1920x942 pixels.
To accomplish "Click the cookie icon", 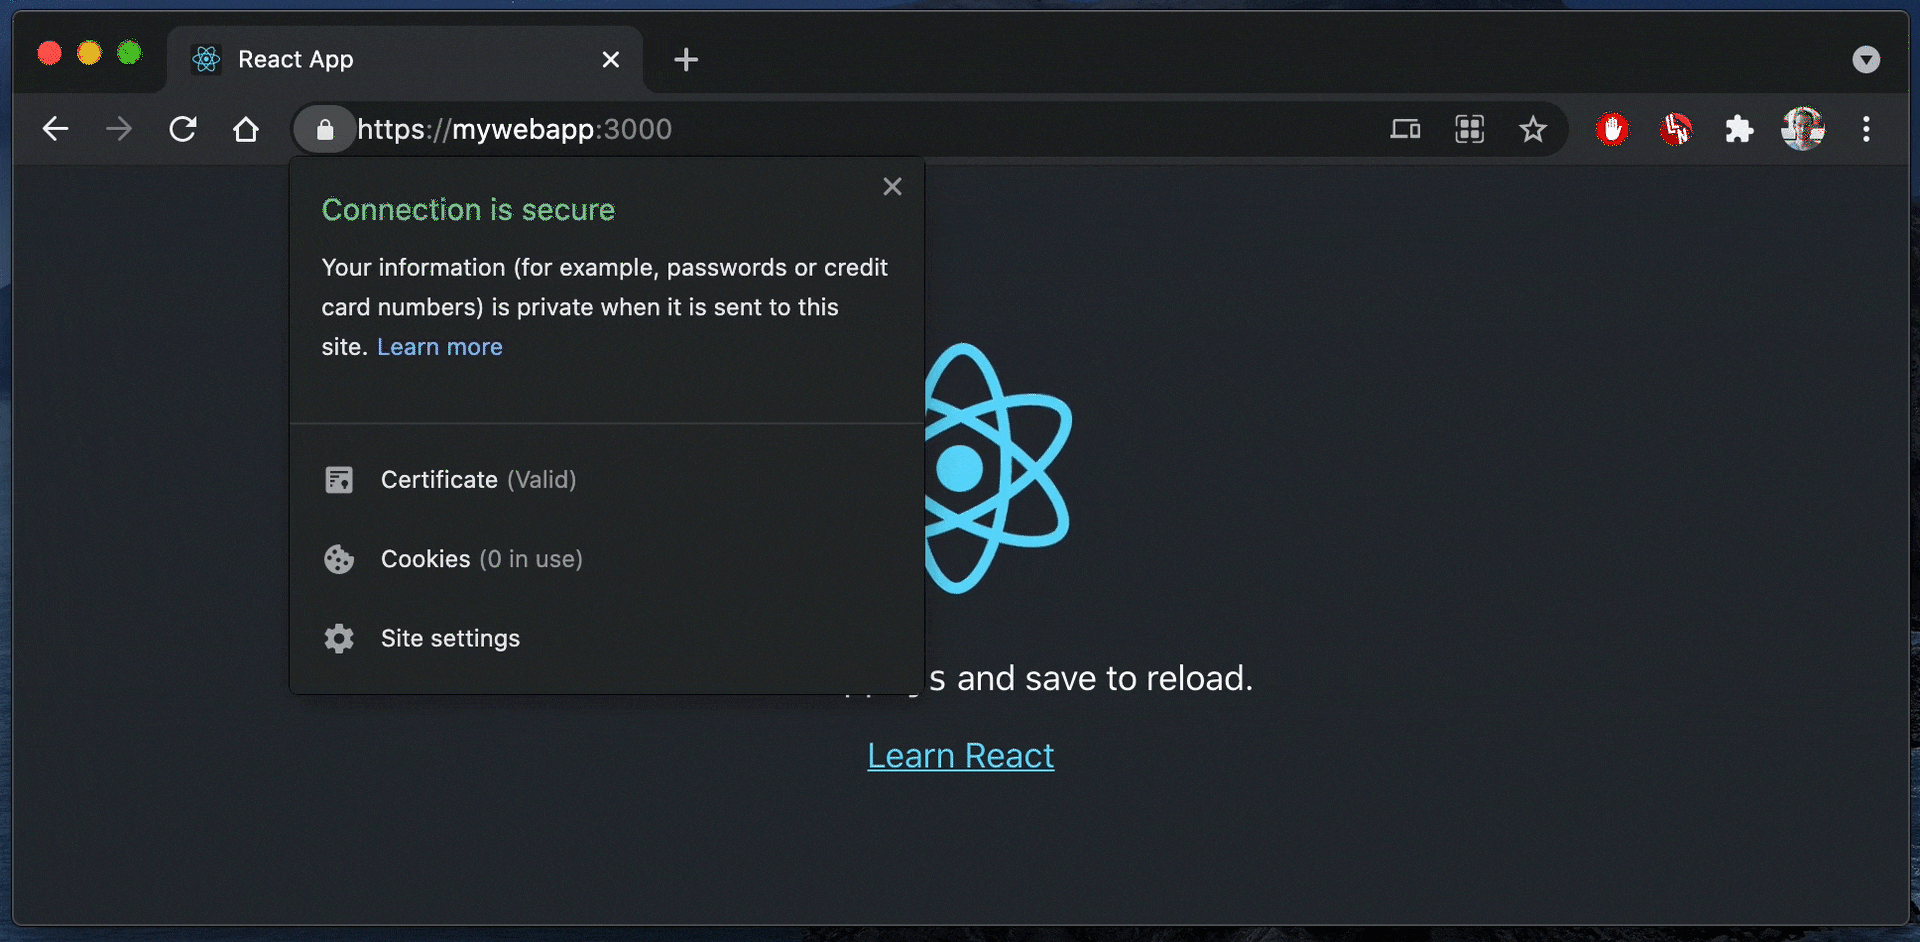I will [339, 559].
